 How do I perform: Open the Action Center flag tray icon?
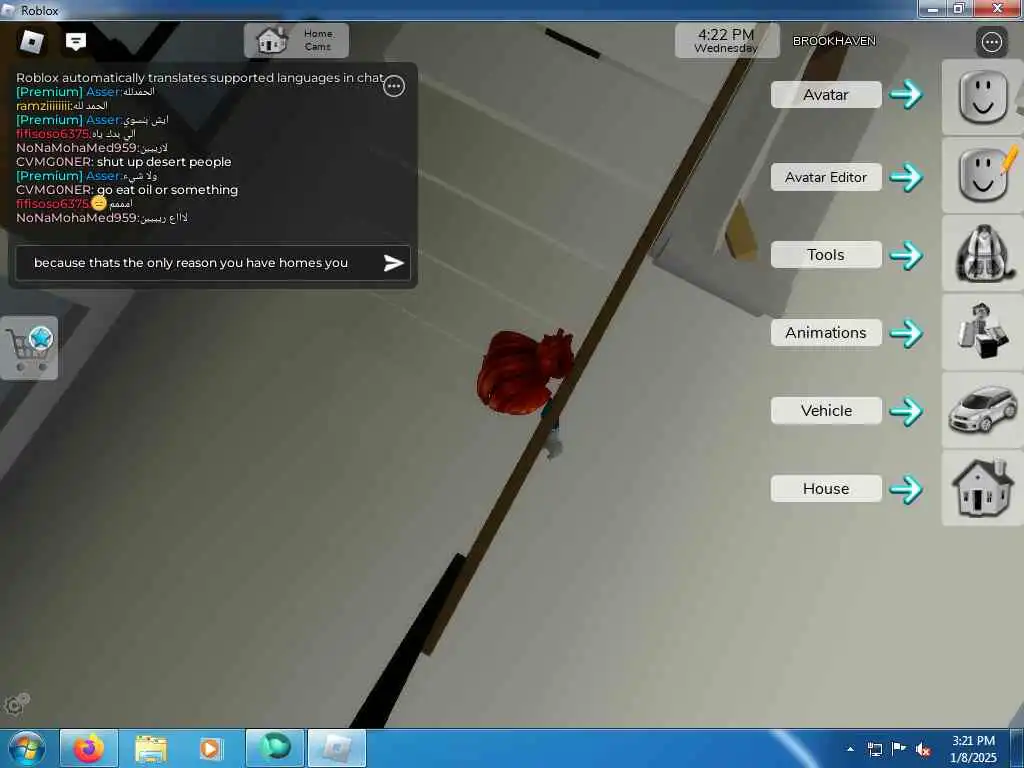coord(899,749)
